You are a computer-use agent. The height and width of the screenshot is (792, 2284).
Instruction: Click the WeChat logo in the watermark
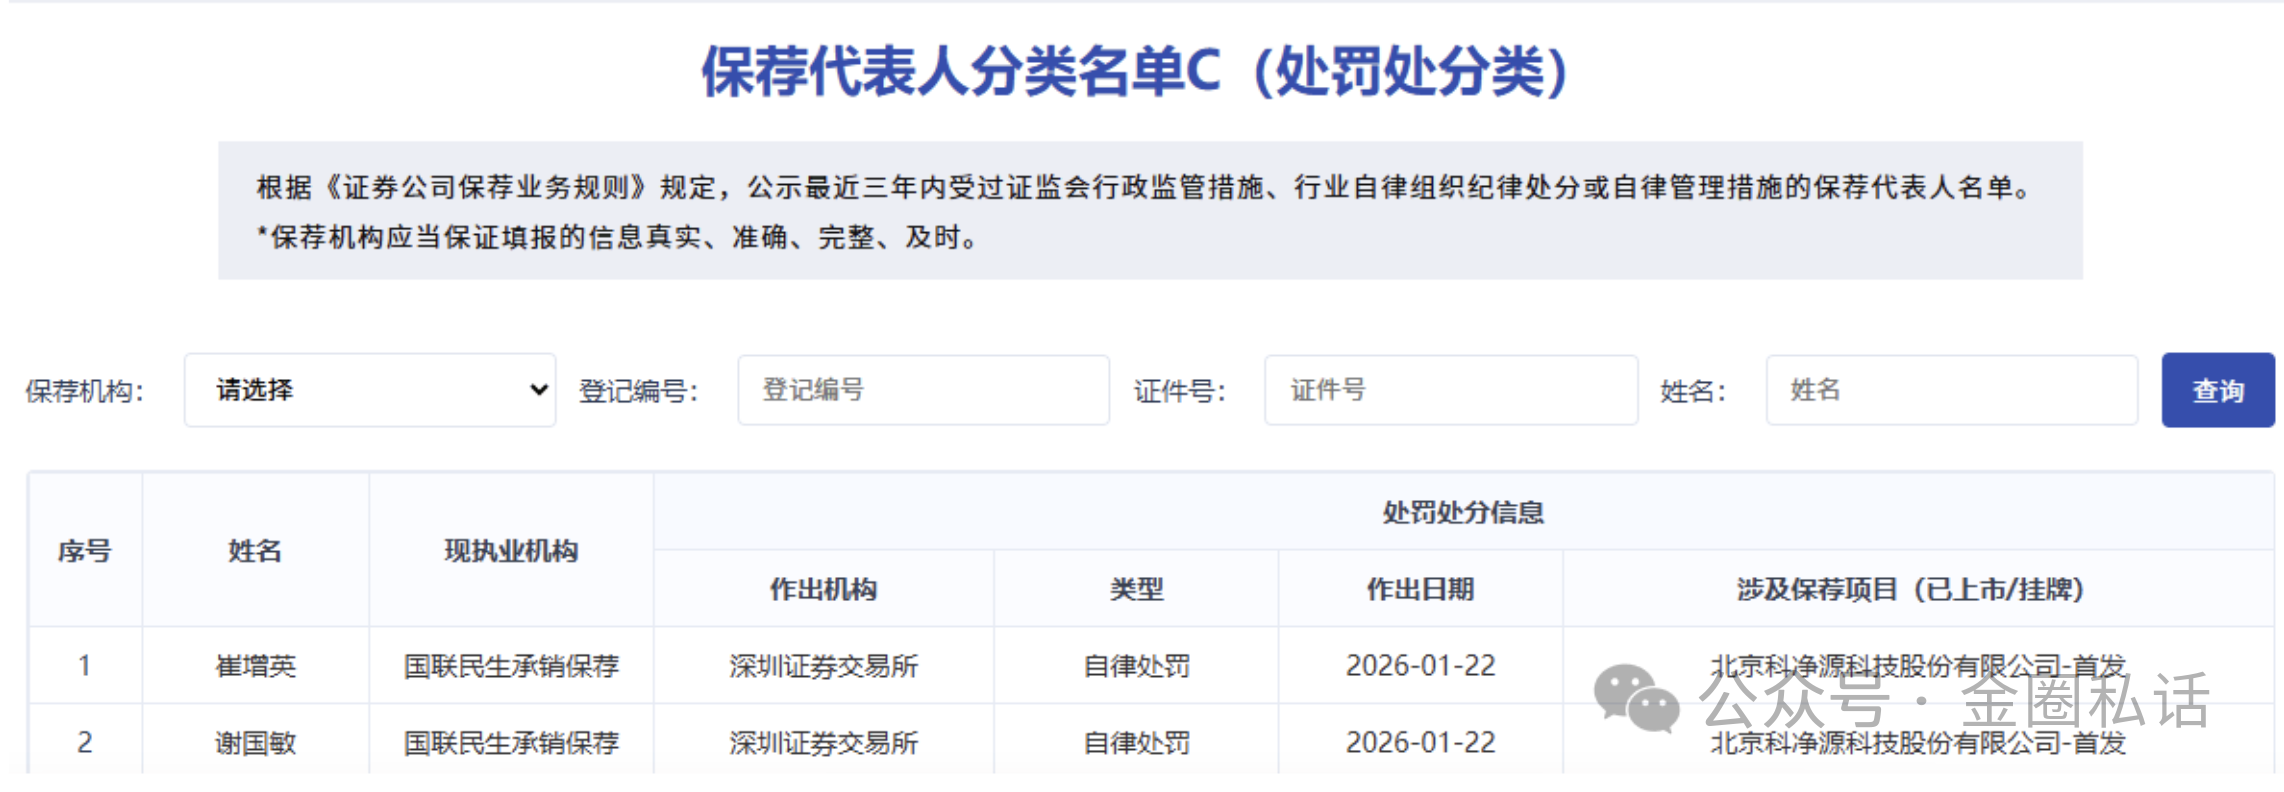[1635, 697]
